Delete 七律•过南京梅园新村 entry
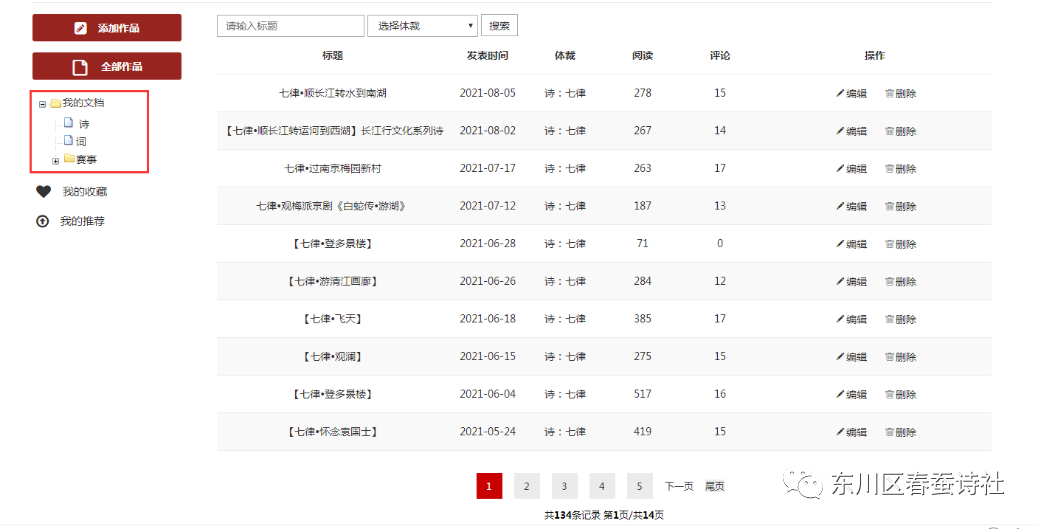Viewport: 1038px width, 529px height. click(x=900, y=169)
